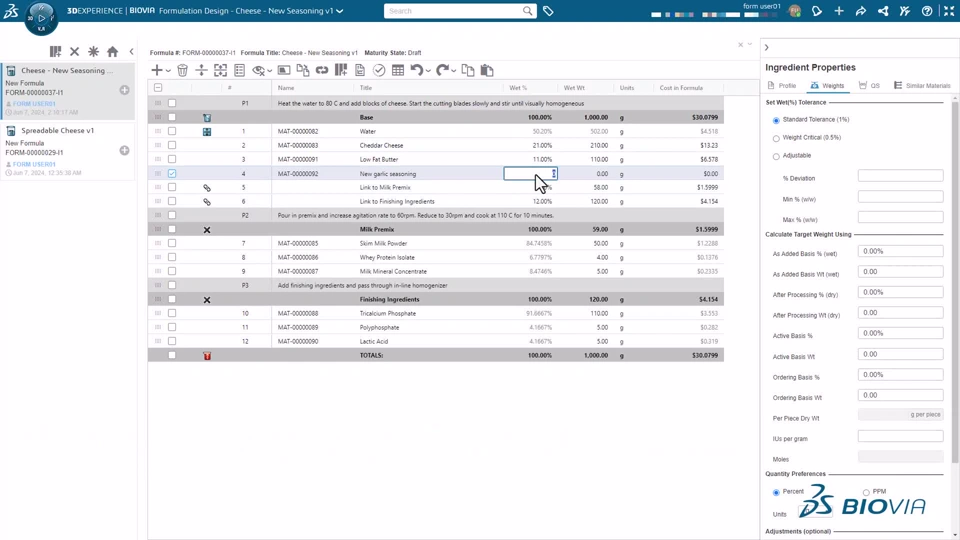Click the chain link icon in toolbar
Viewport: 960px width, 540px height.
(x=322, y=70)
